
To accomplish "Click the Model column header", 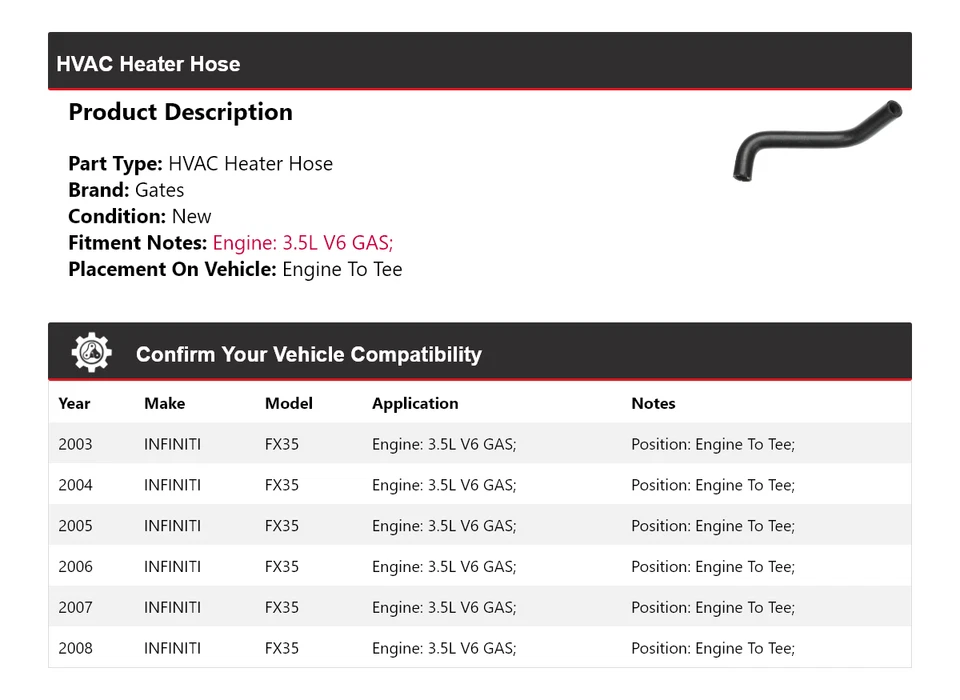I will (288, 404).
